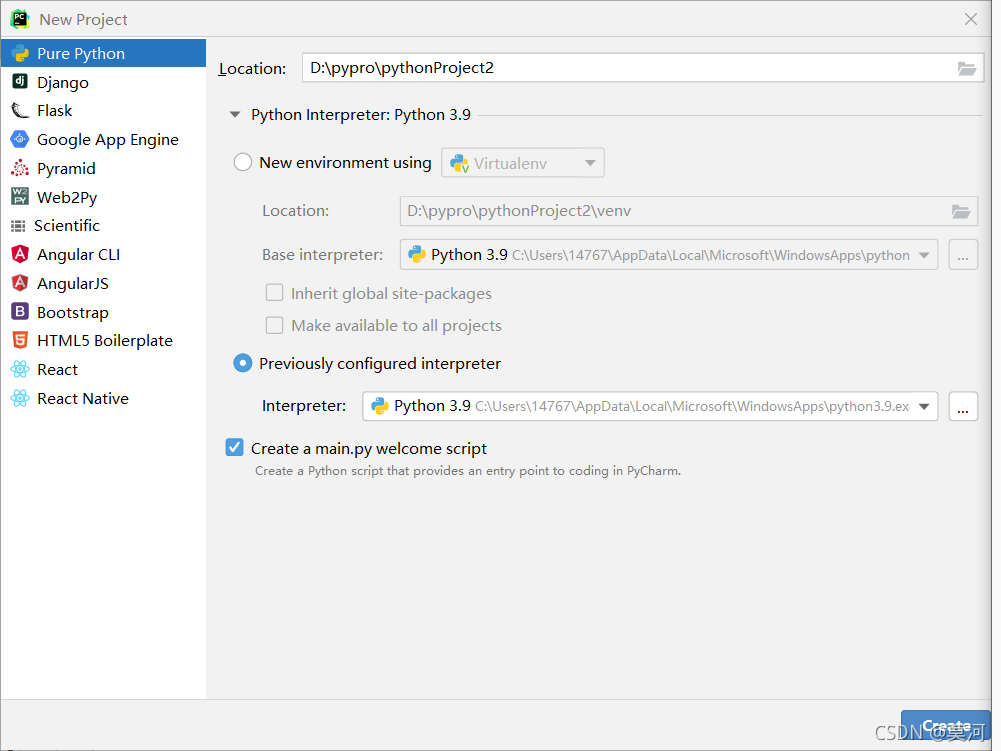Image resolution: width=1001 pixels, height=751 pixels.
Task: Collapse the Python Interpreter section
Action: [x=235, y=115]
